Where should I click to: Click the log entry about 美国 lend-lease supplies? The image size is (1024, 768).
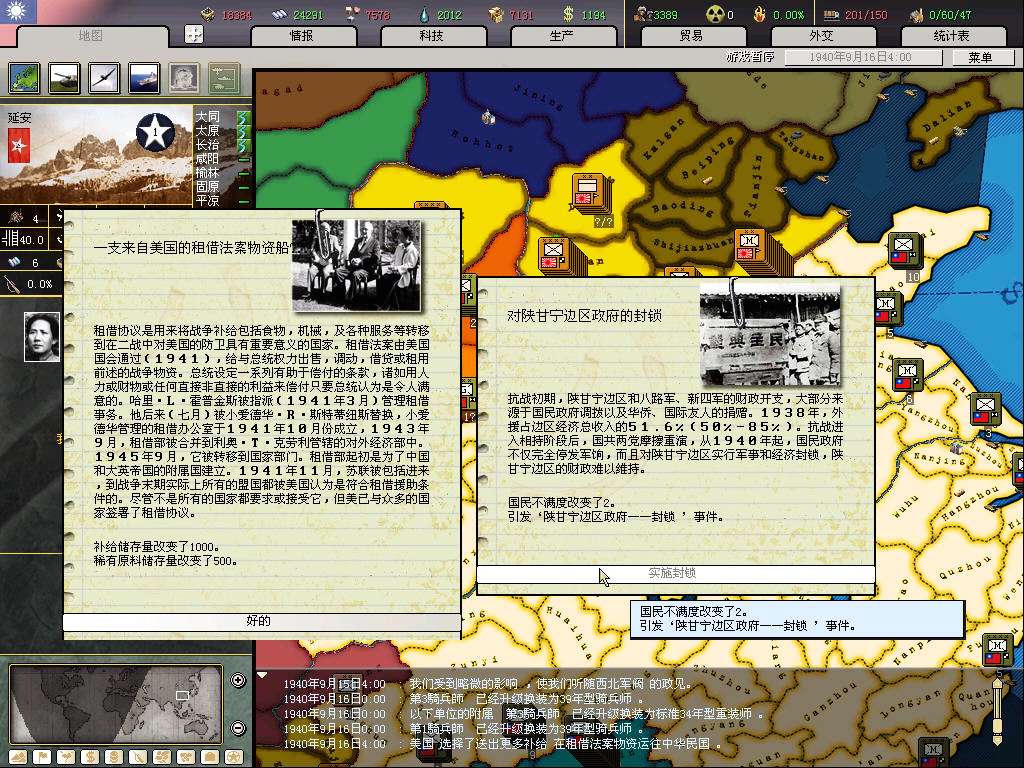tap(503, 744)
